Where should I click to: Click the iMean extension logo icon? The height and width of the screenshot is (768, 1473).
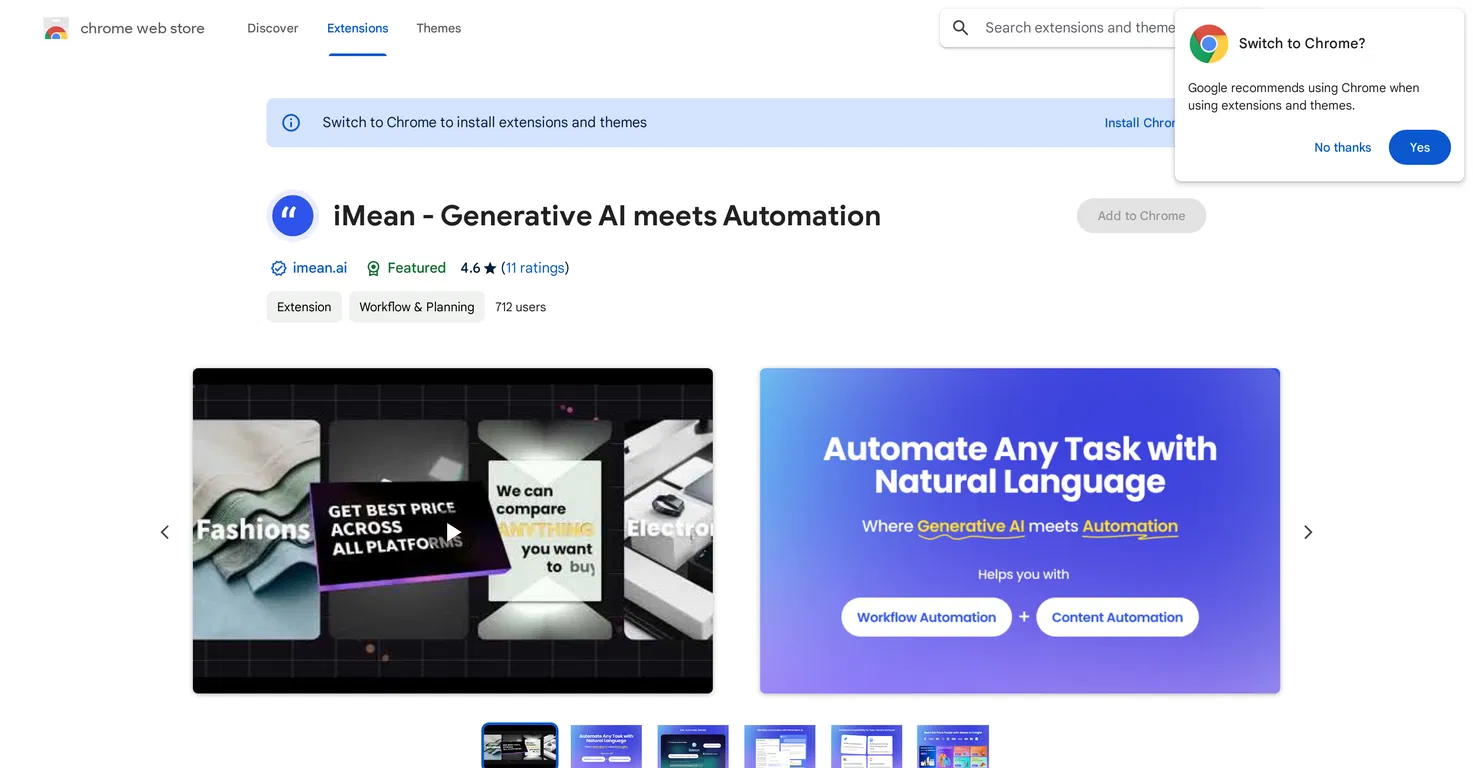293,215
